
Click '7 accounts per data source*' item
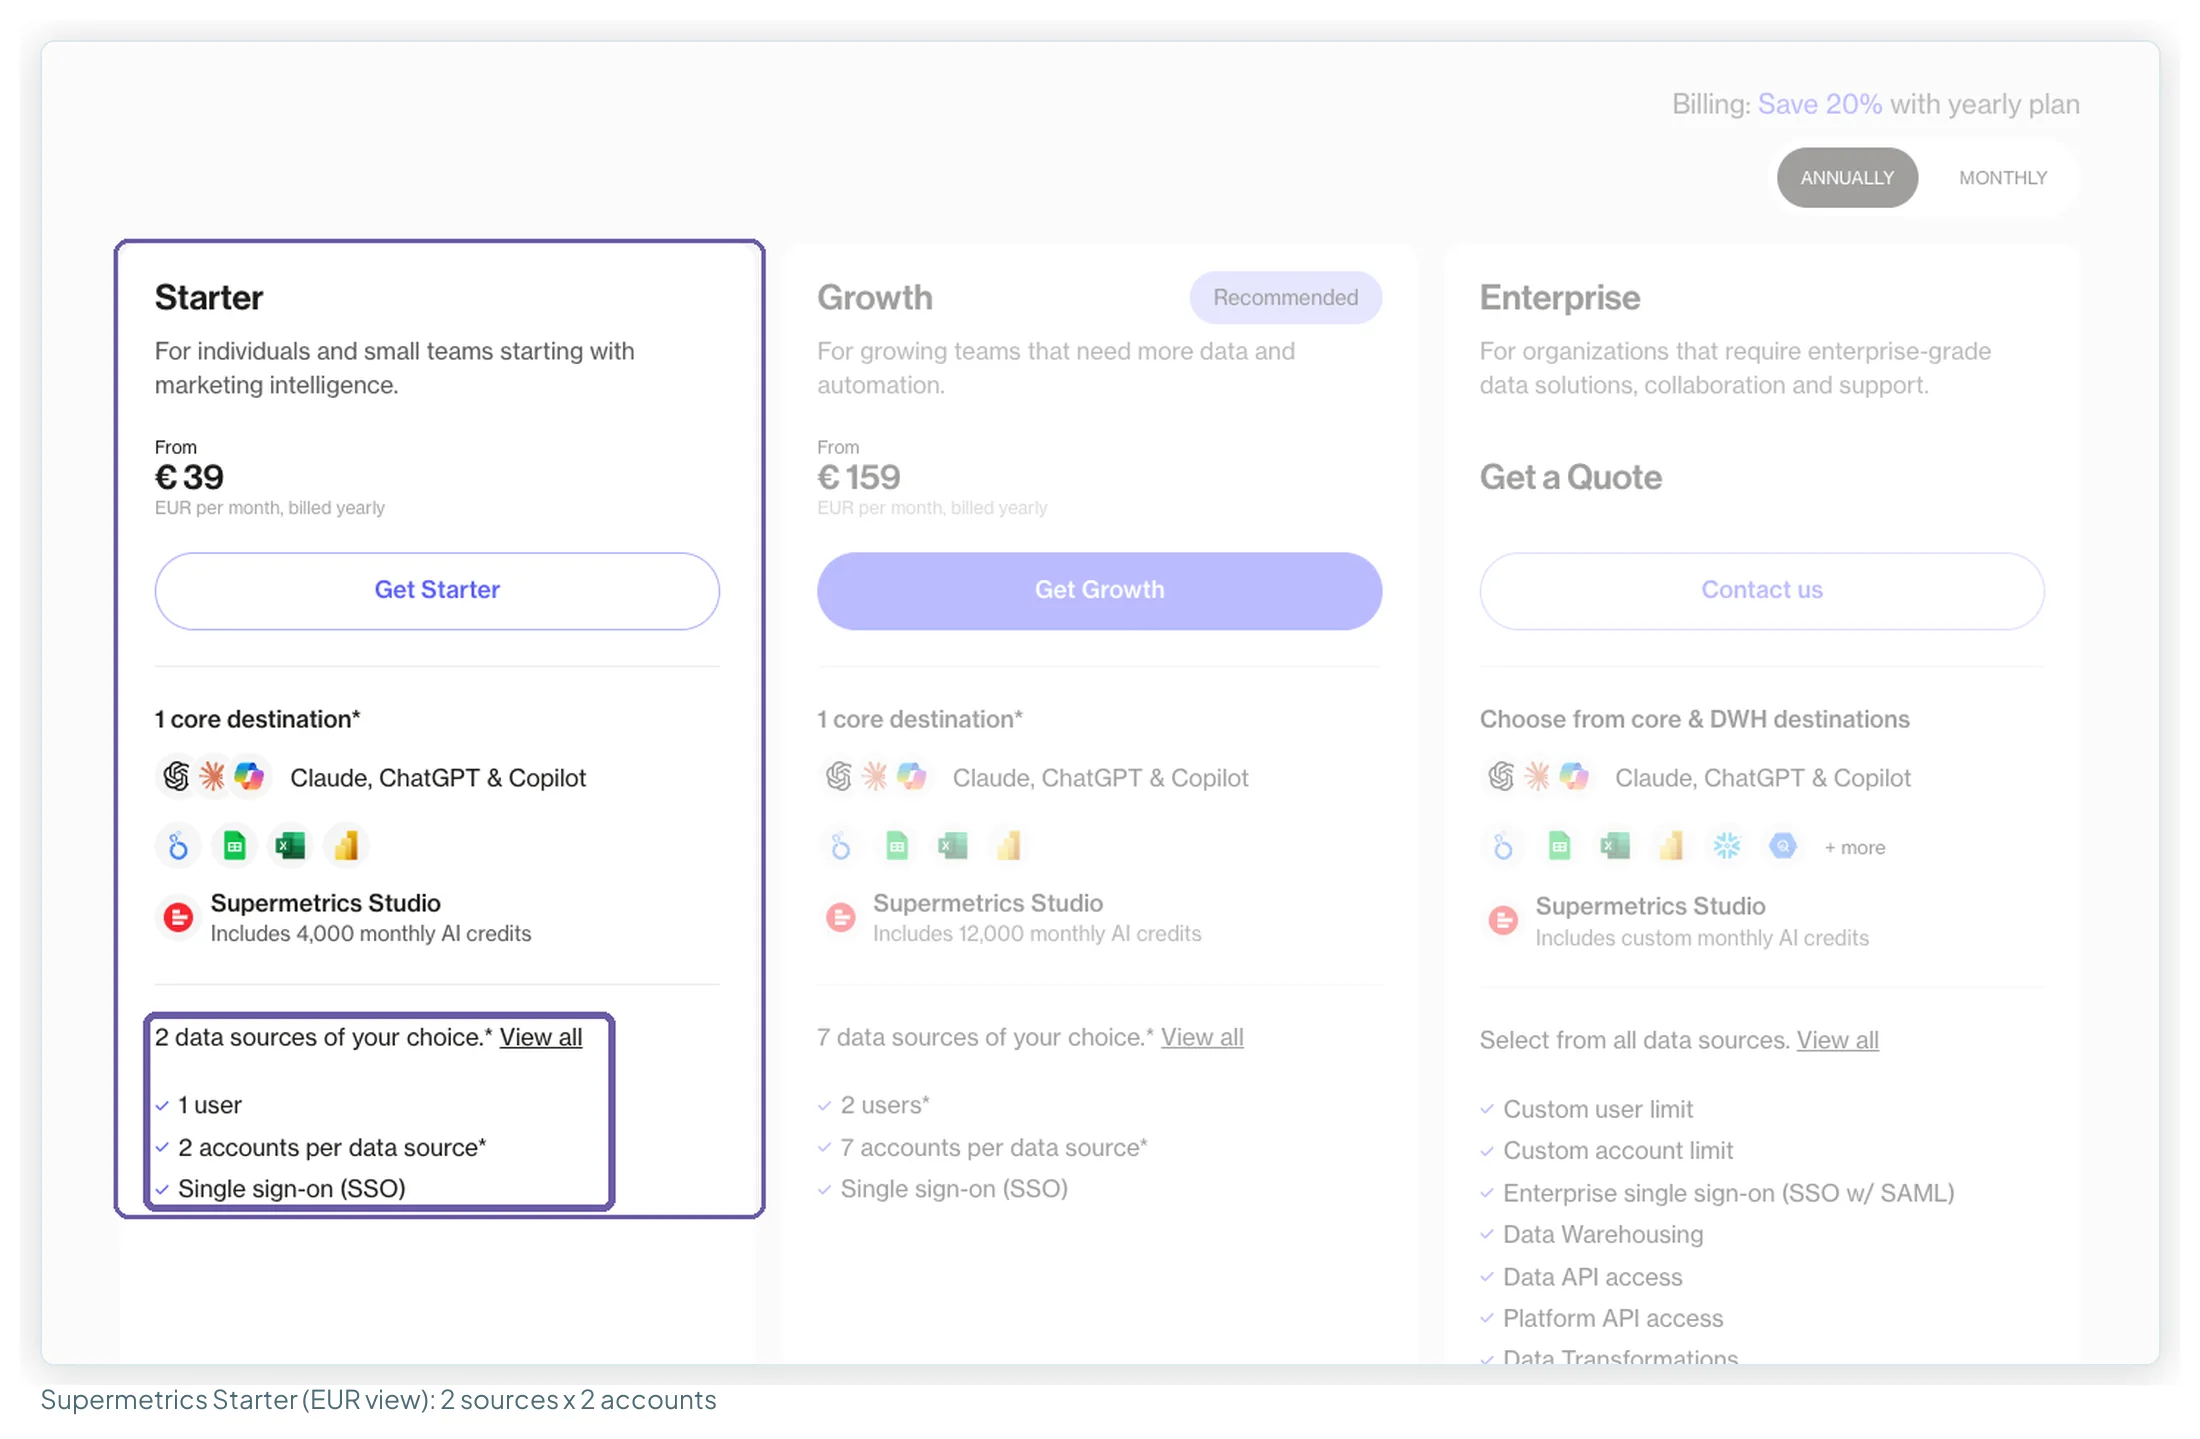click(x=994, y=1148)
